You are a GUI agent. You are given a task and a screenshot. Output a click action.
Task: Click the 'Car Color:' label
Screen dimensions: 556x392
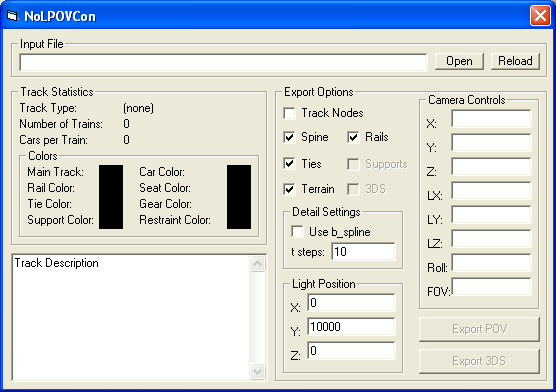pyautogui.click(x=162, y=172)
